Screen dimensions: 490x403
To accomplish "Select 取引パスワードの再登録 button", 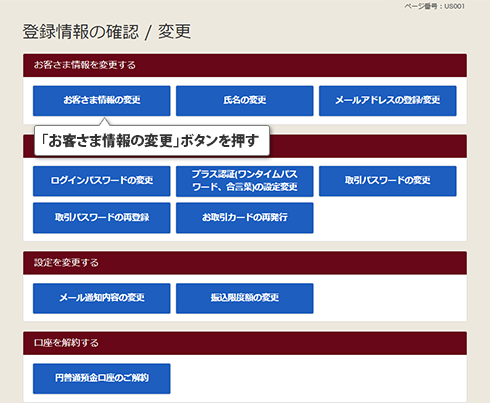I will pos(102,218).
